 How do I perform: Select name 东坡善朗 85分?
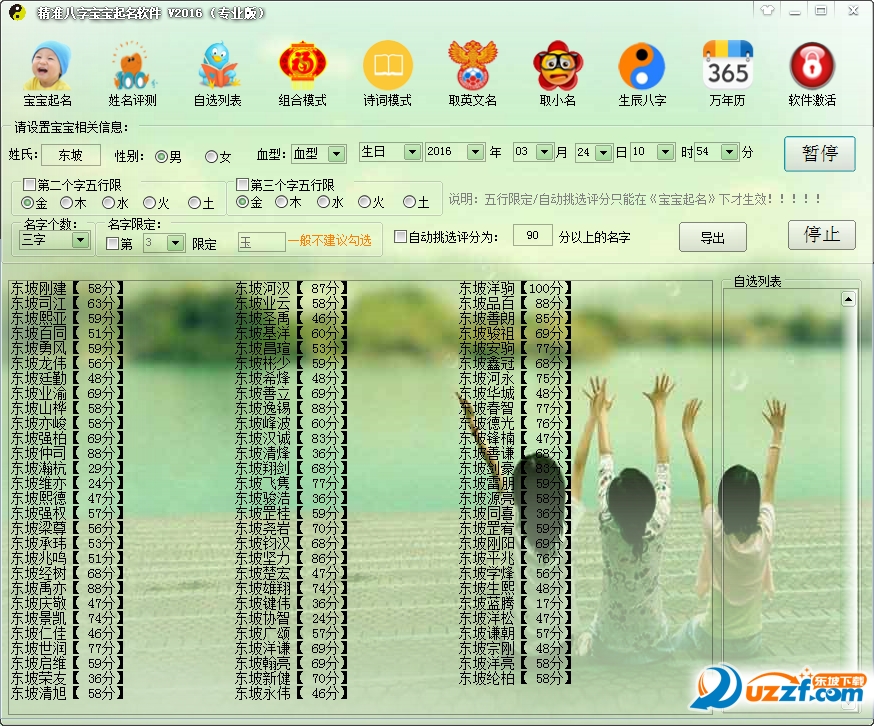click(x=514, y=318)
